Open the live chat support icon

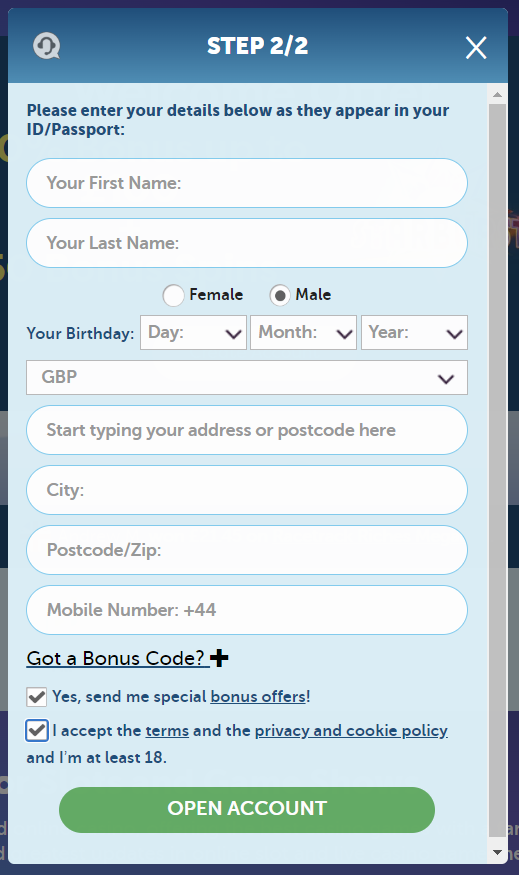tap(46, 46)
